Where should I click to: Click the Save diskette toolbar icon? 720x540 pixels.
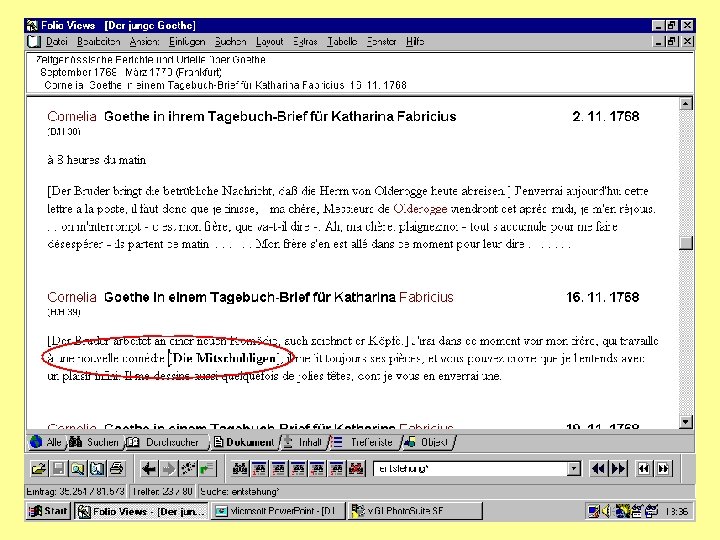(x=58, y=469)
